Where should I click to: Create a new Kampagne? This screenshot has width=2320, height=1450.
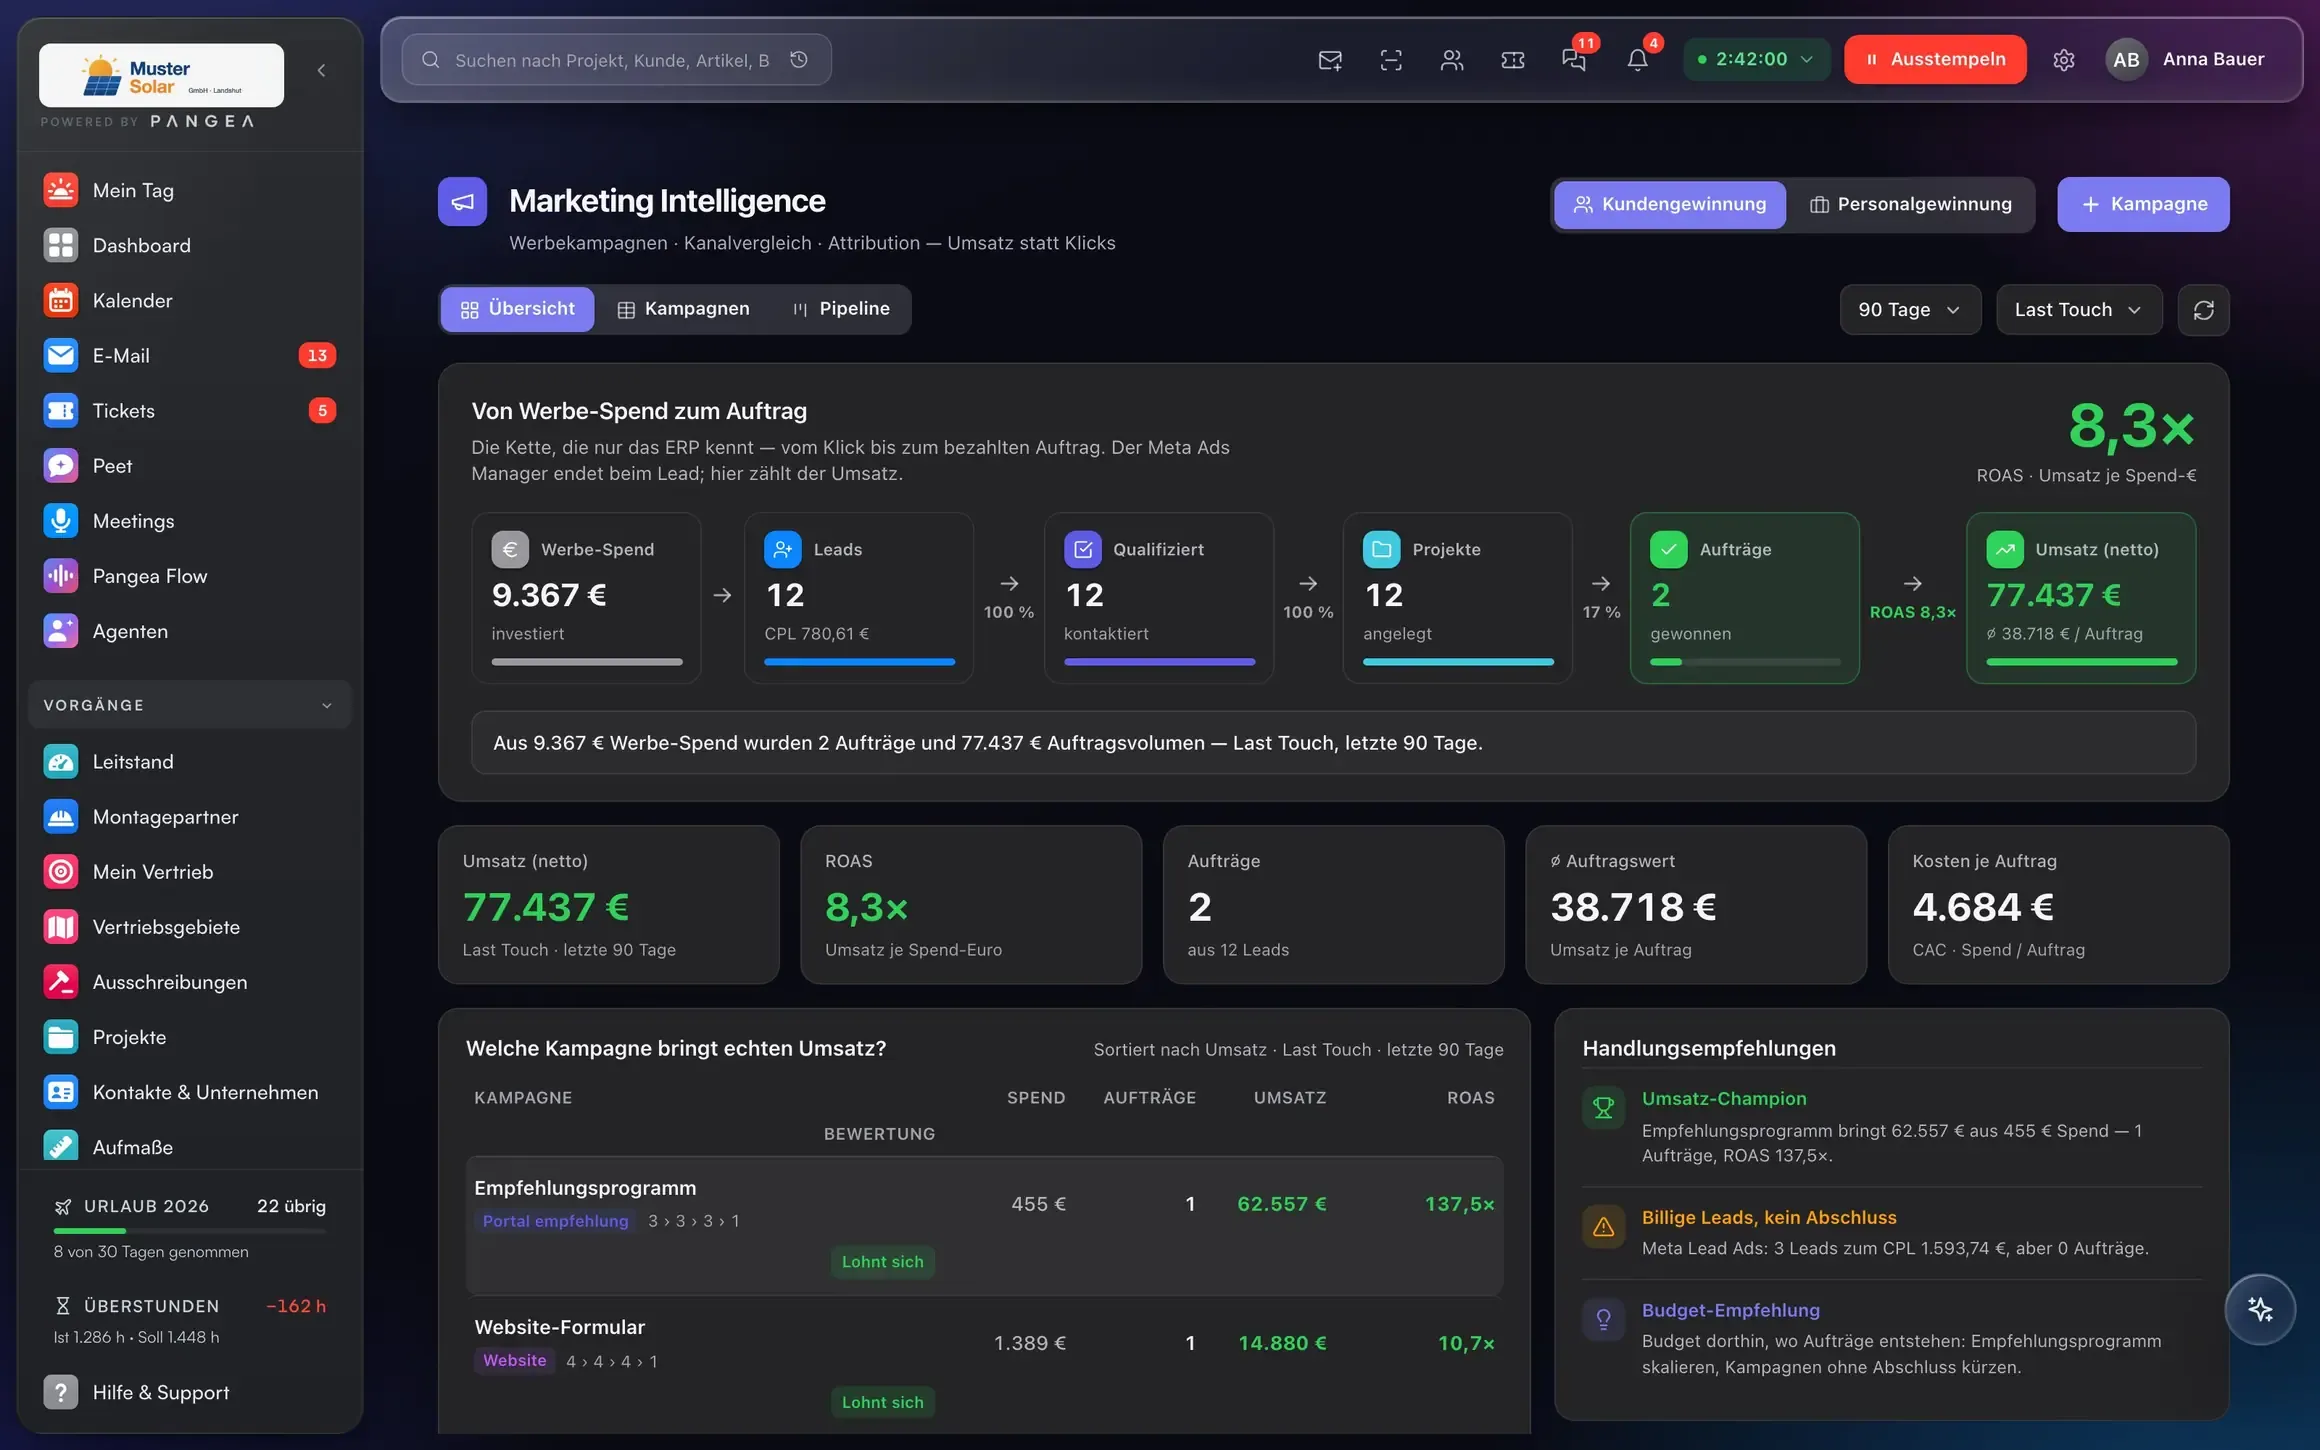[2143, 204]
